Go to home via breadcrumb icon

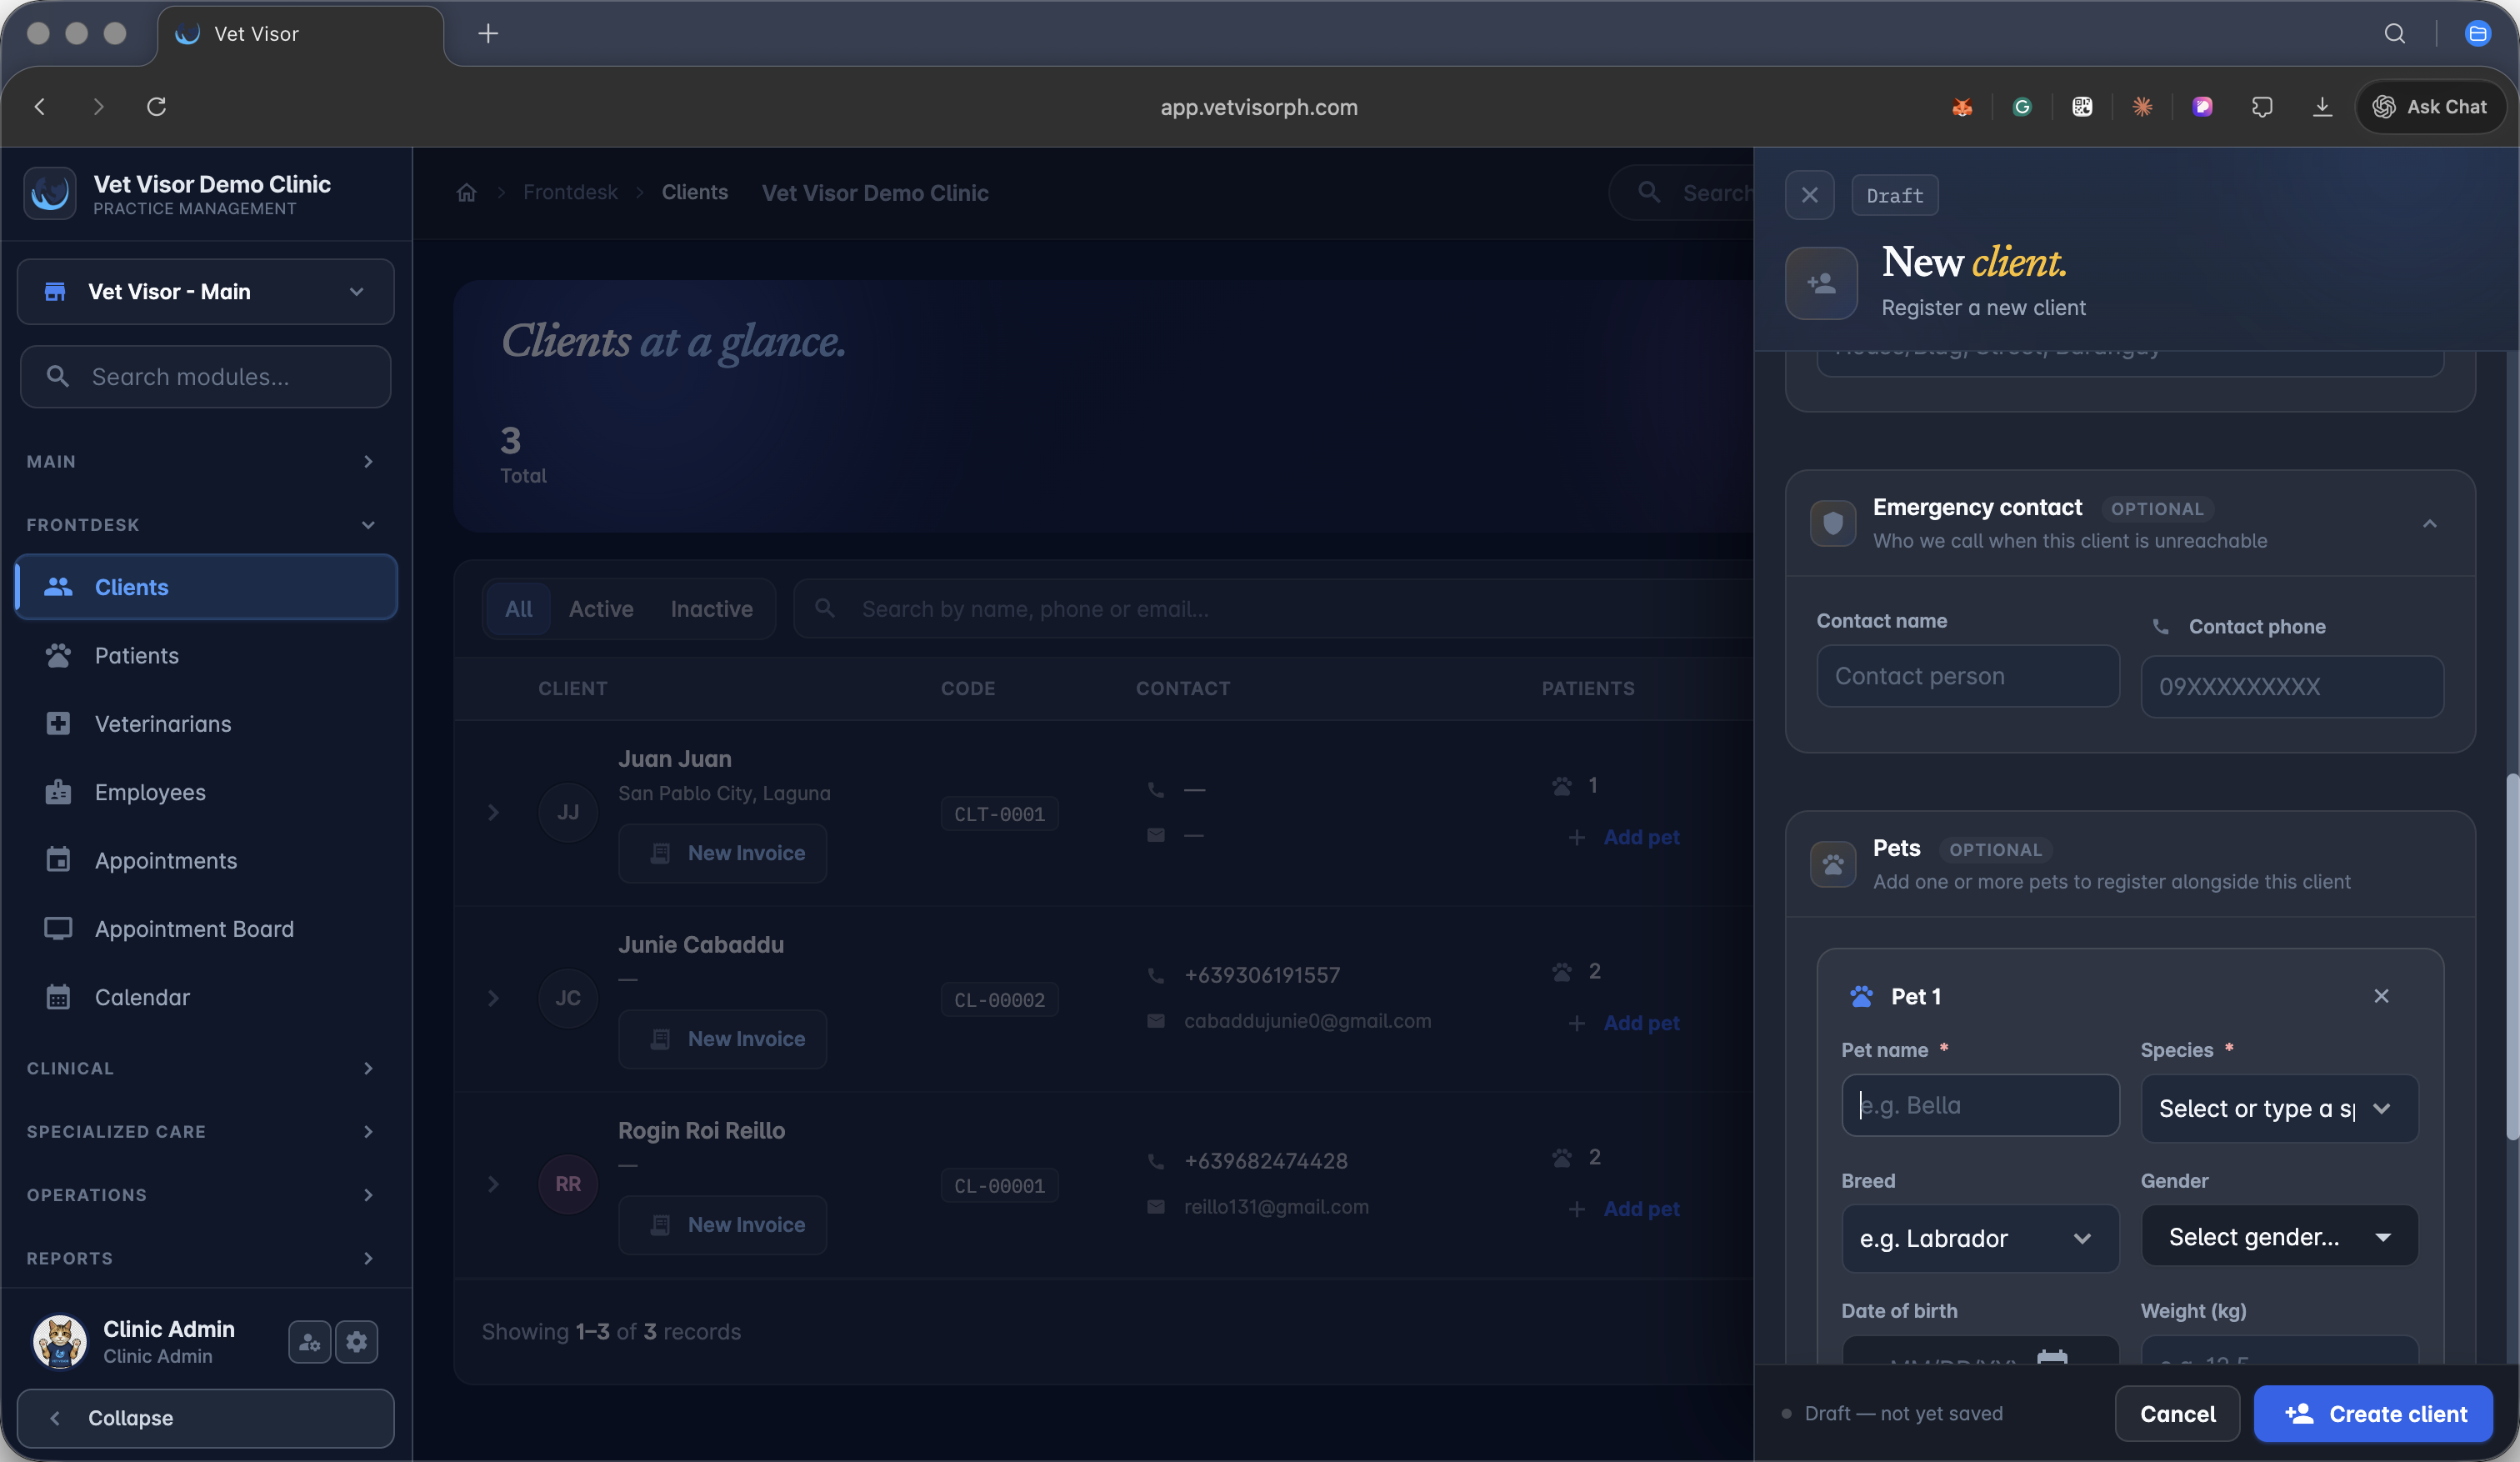(x=466, y=192)
